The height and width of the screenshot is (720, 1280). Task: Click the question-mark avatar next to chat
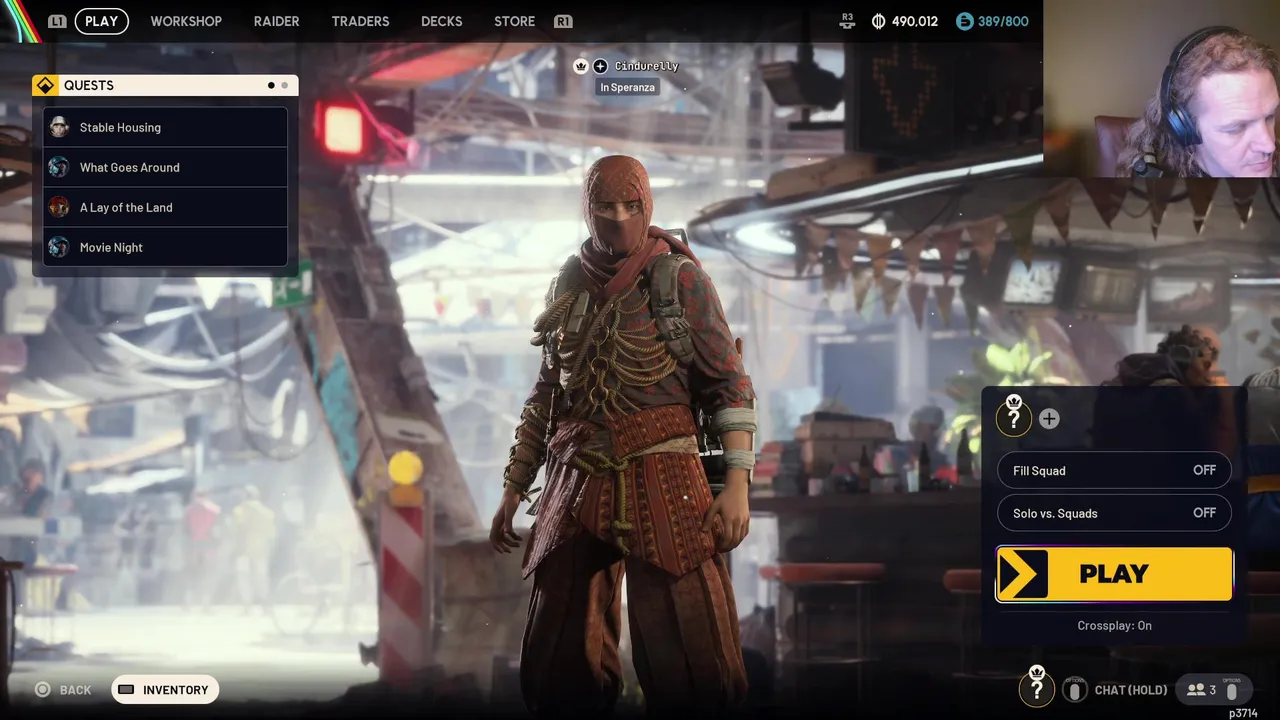click(1036, 688)
